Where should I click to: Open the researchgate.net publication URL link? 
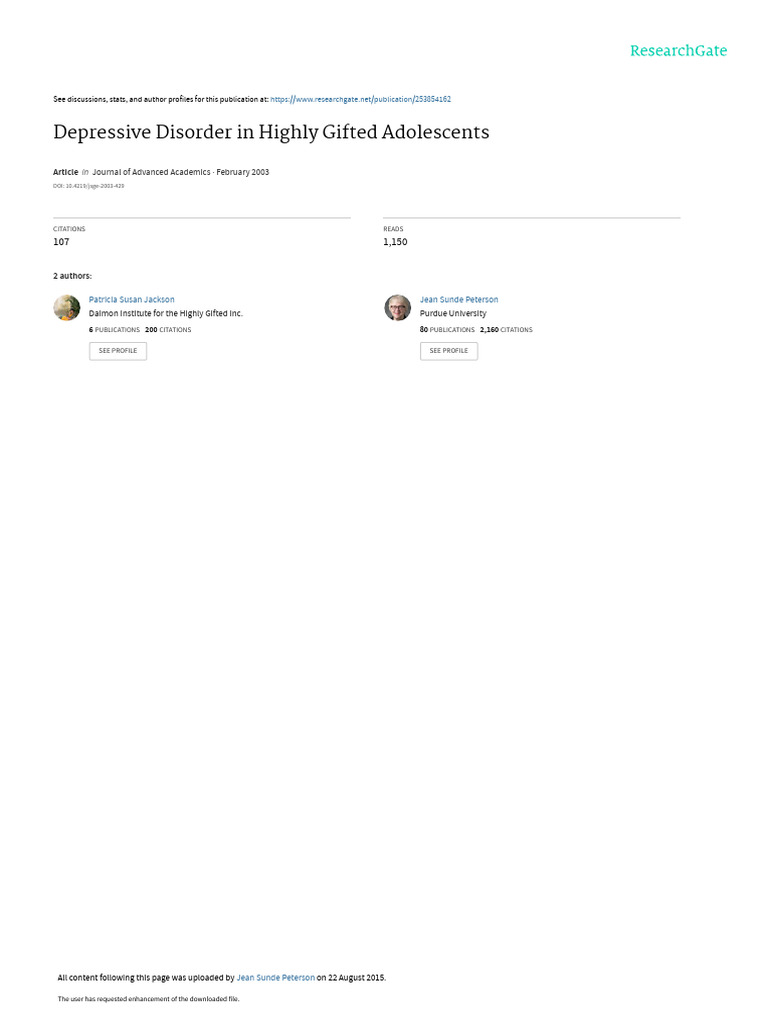pyautogui.click(x=361, y=99)
